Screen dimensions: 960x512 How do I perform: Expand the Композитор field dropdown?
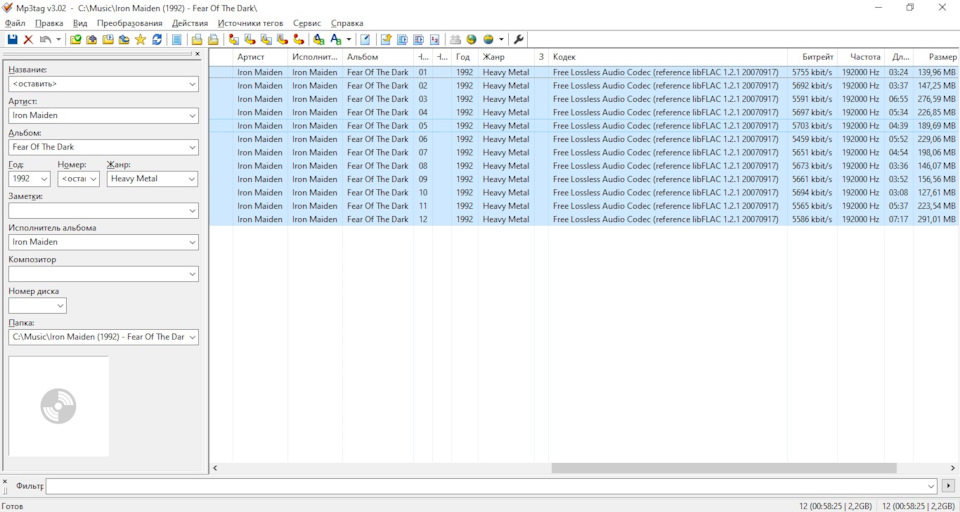tap(193, 274)
